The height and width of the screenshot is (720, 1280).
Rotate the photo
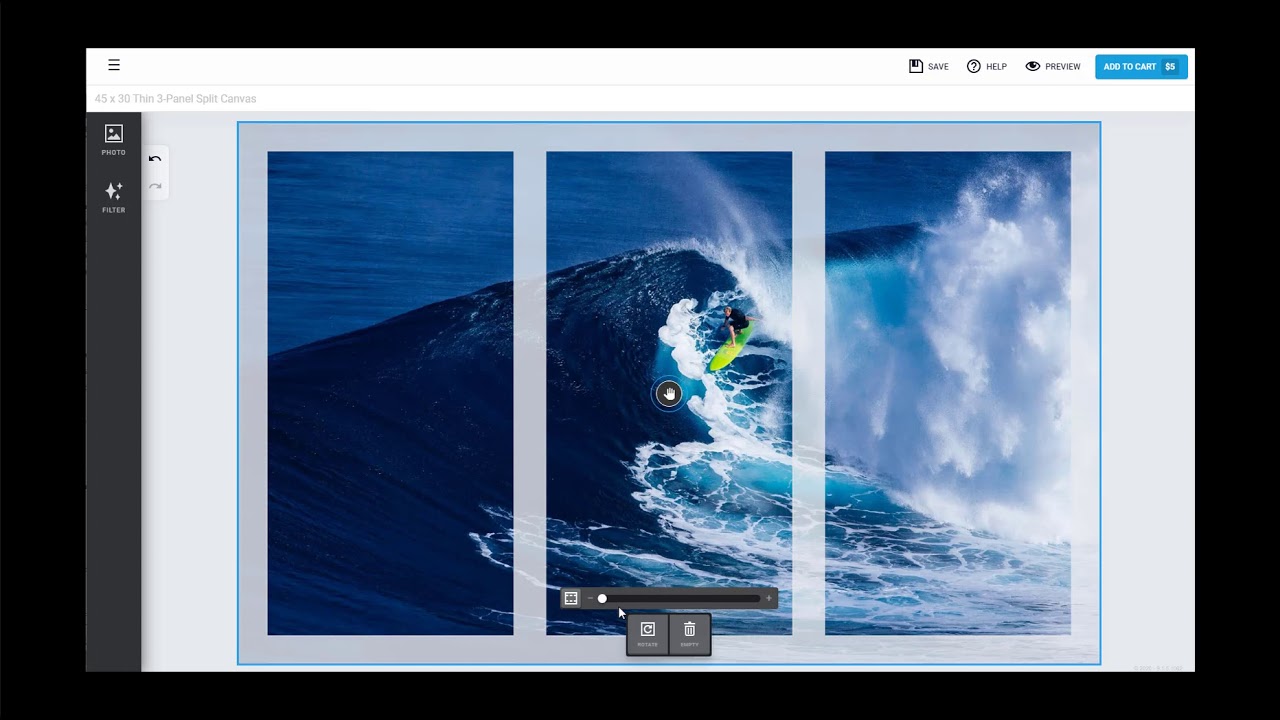tap(648, 634)
